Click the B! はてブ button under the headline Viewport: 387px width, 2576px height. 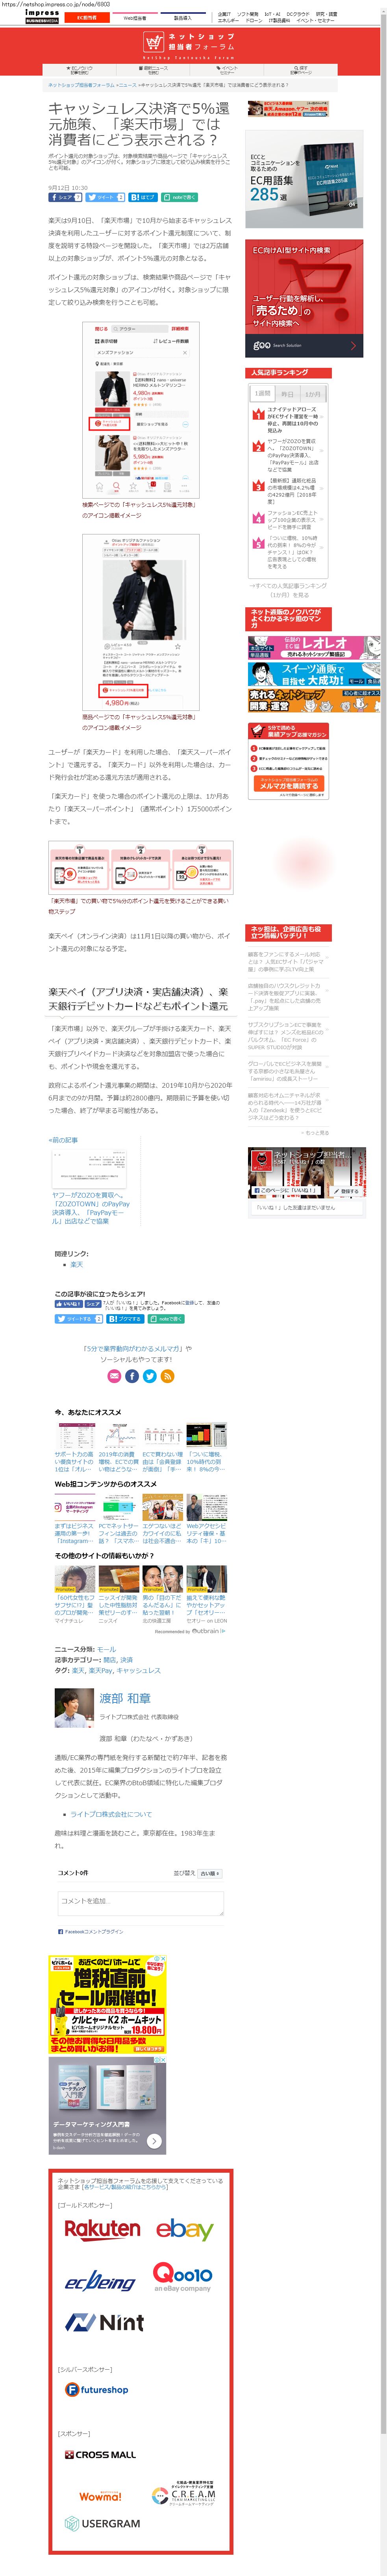[143, 197]
